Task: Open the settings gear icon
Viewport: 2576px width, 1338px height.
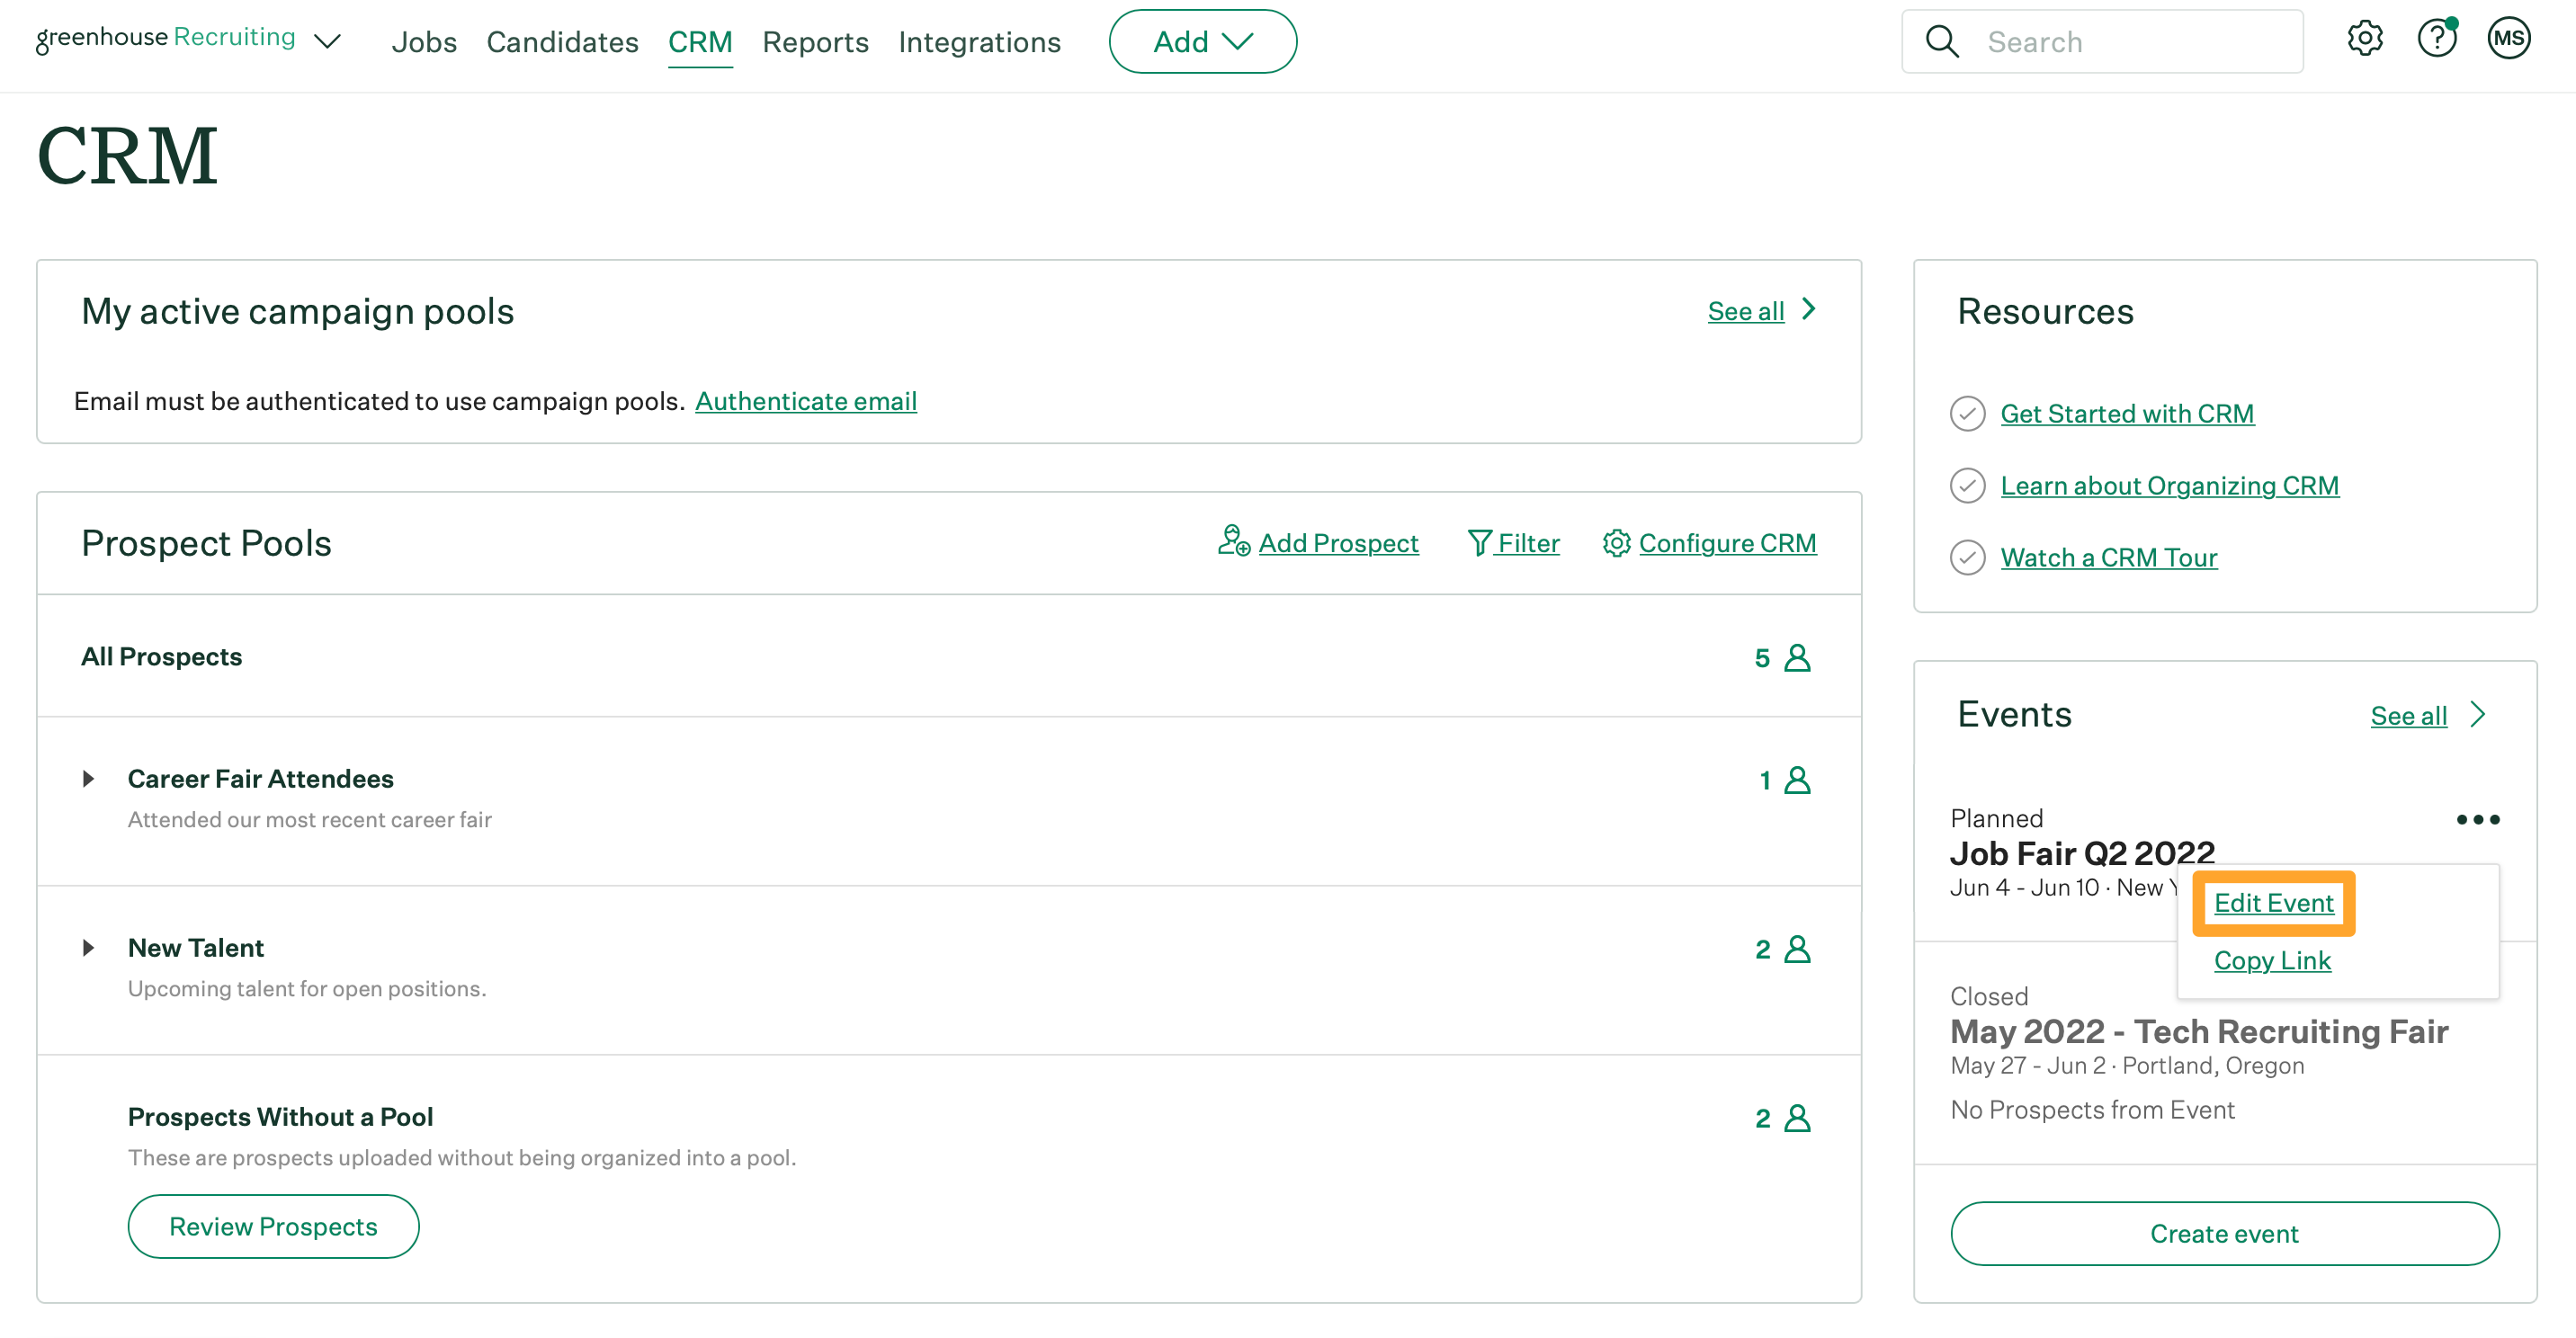Action: (x=2364, y=40)
